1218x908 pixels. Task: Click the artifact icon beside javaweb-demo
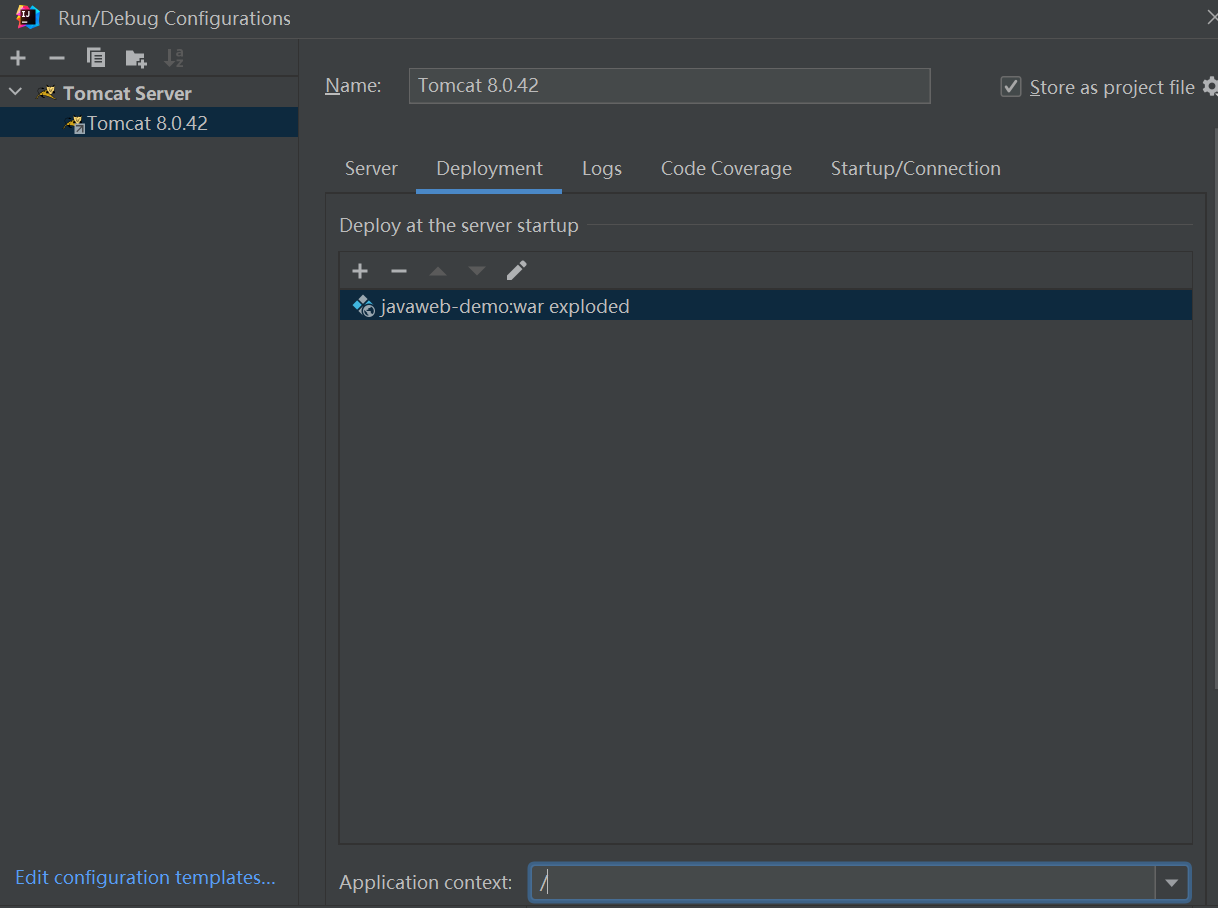point(364,306)
